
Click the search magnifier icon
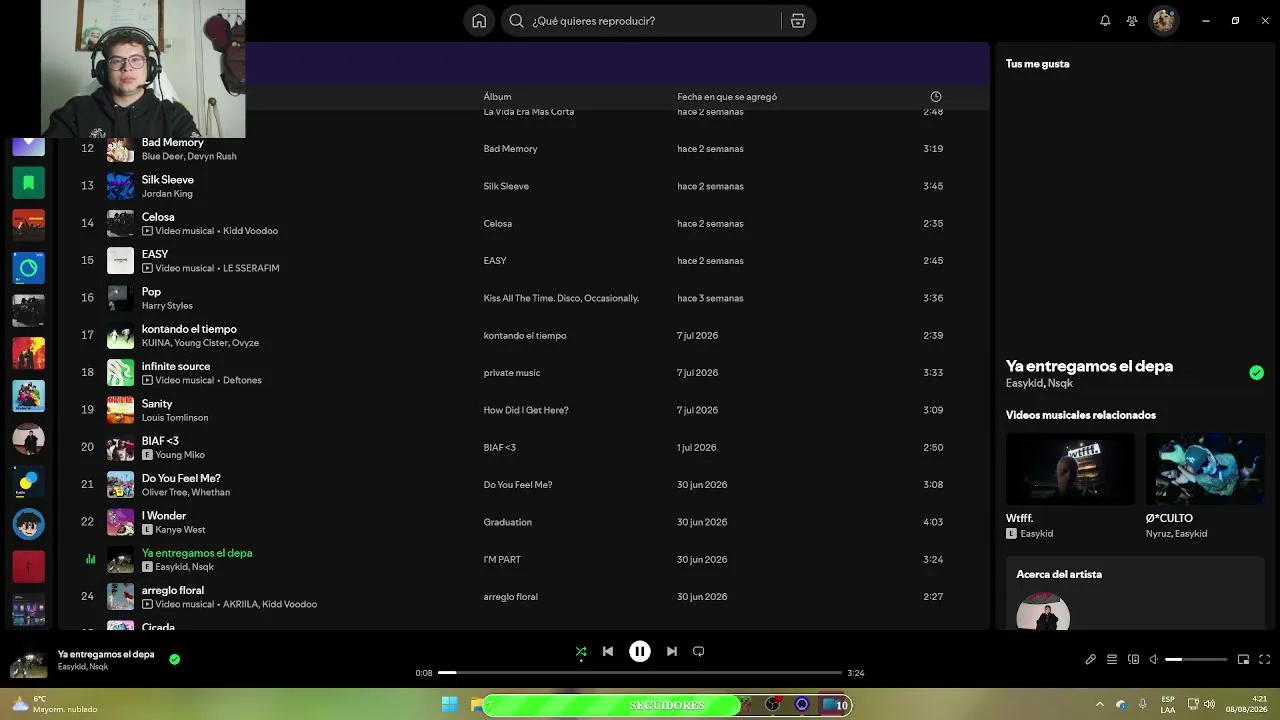point(516,21)
